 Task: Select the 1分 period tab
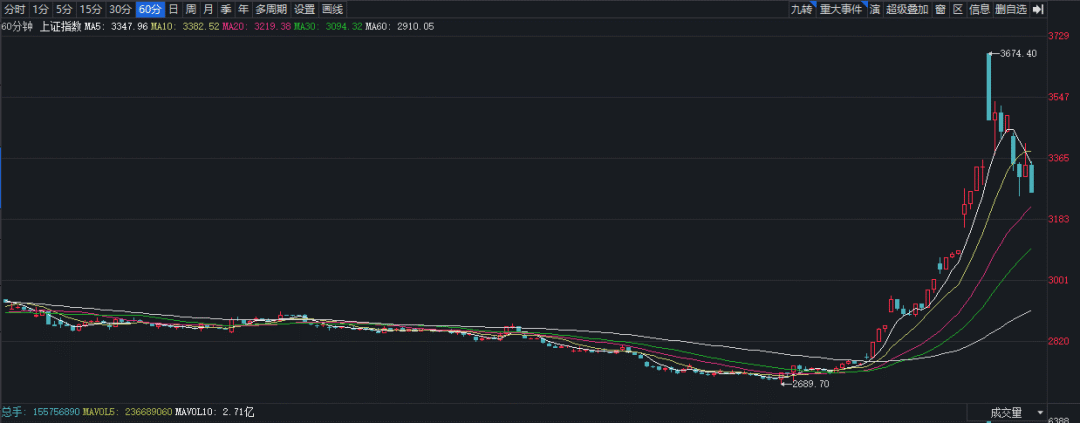tap(40, 9)
